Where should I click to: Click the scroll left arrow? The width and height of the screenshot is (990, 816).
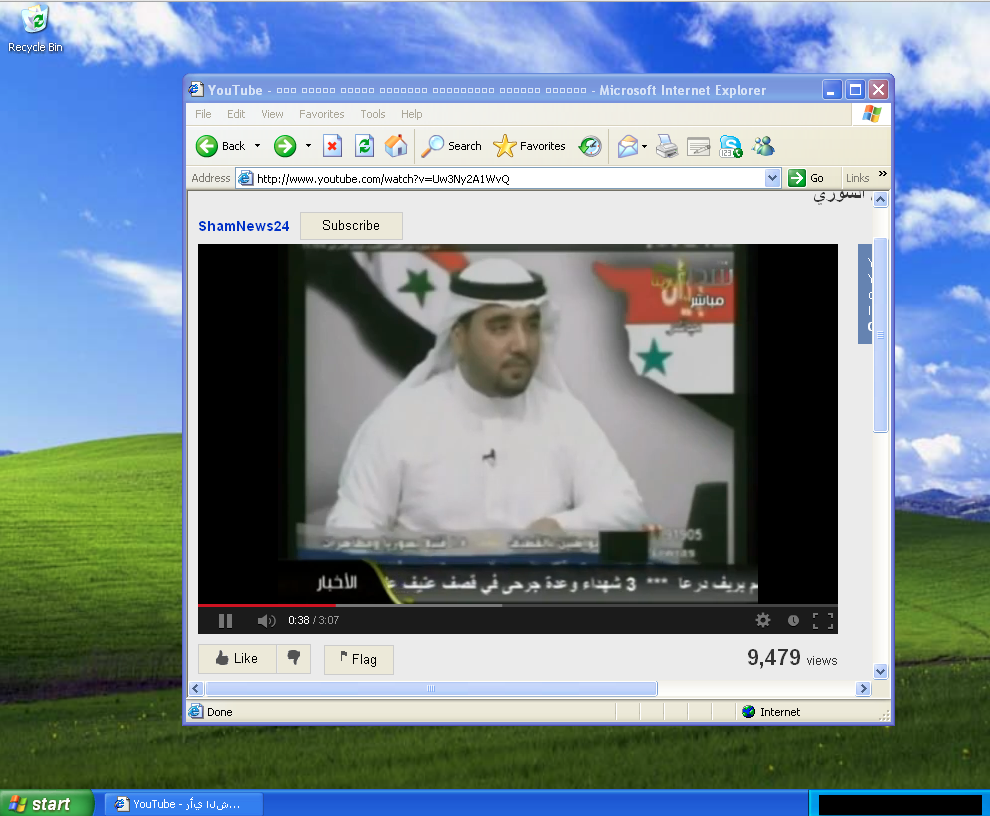(196, 688)
